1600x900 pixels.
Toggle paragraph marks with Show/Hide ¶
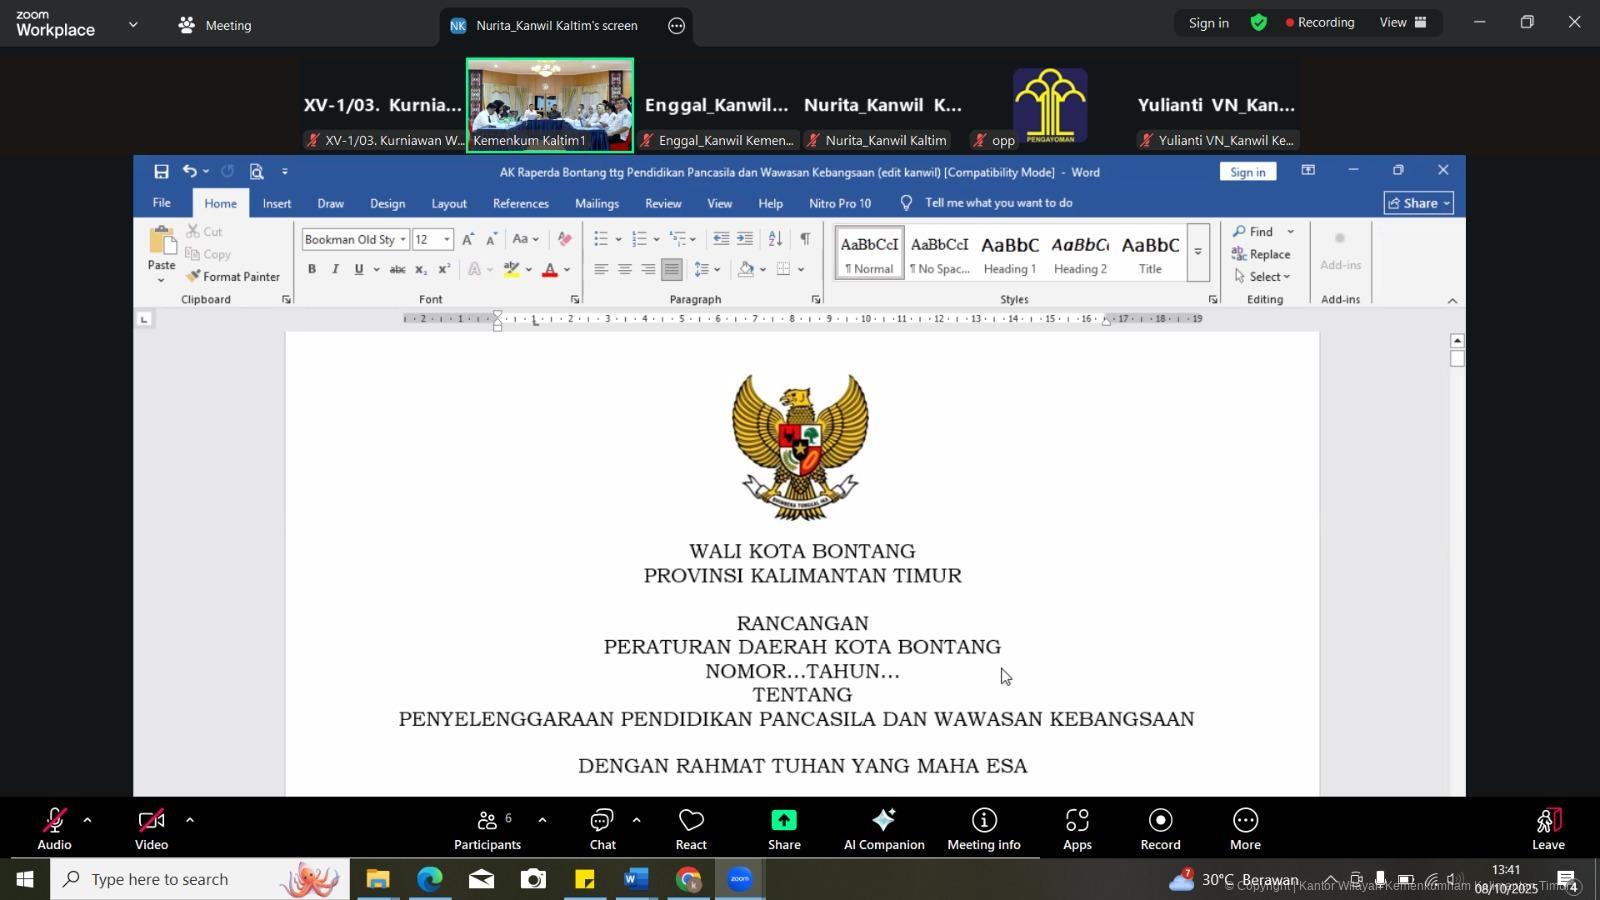(805, 239)
